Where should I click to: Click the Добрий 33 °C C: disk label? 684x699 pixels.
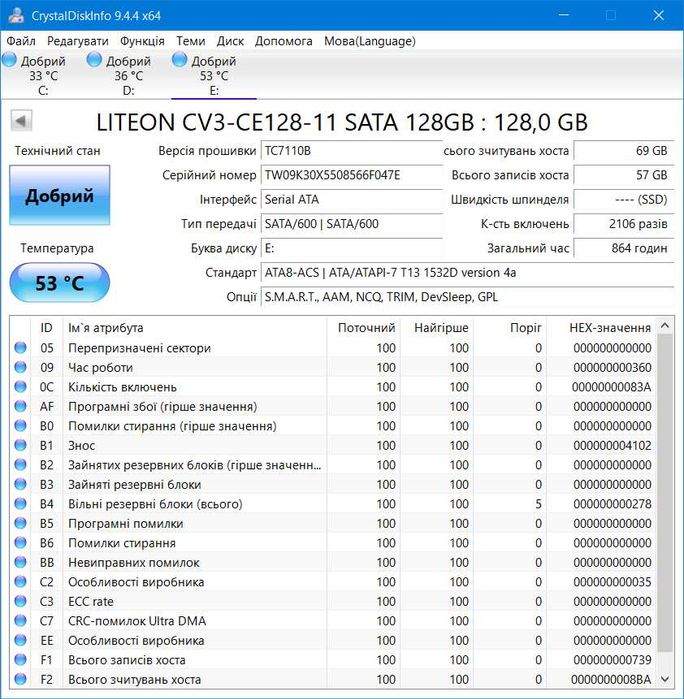43,75
